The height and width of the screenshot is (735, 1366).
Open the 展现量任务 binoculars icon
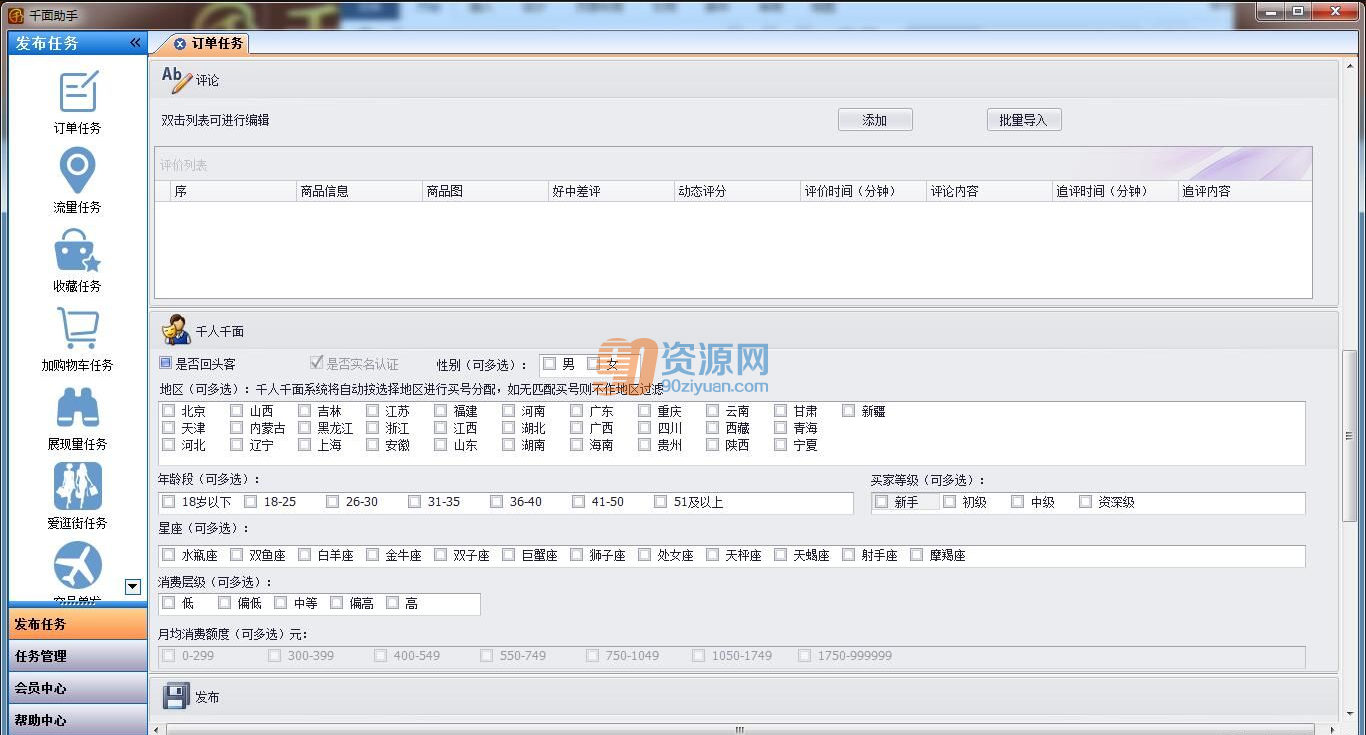tap(78, 408)
